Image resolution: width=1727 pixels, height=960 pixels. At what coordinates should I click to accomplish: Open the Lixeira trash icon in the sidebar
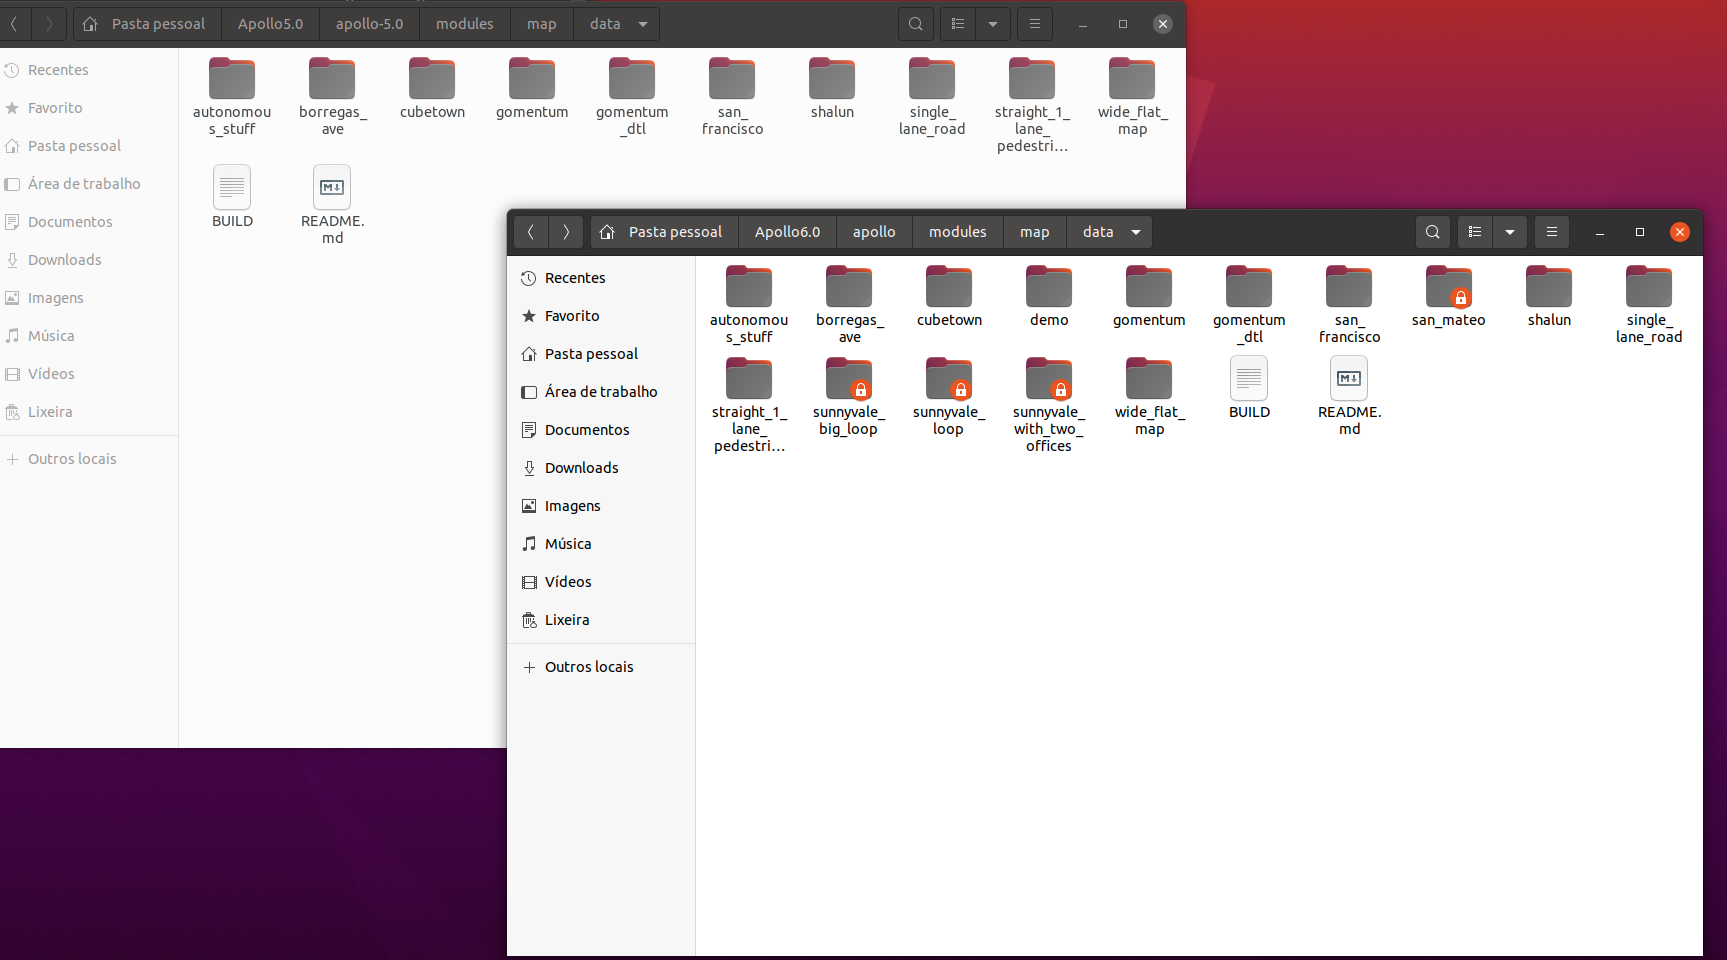coord(565,620)
